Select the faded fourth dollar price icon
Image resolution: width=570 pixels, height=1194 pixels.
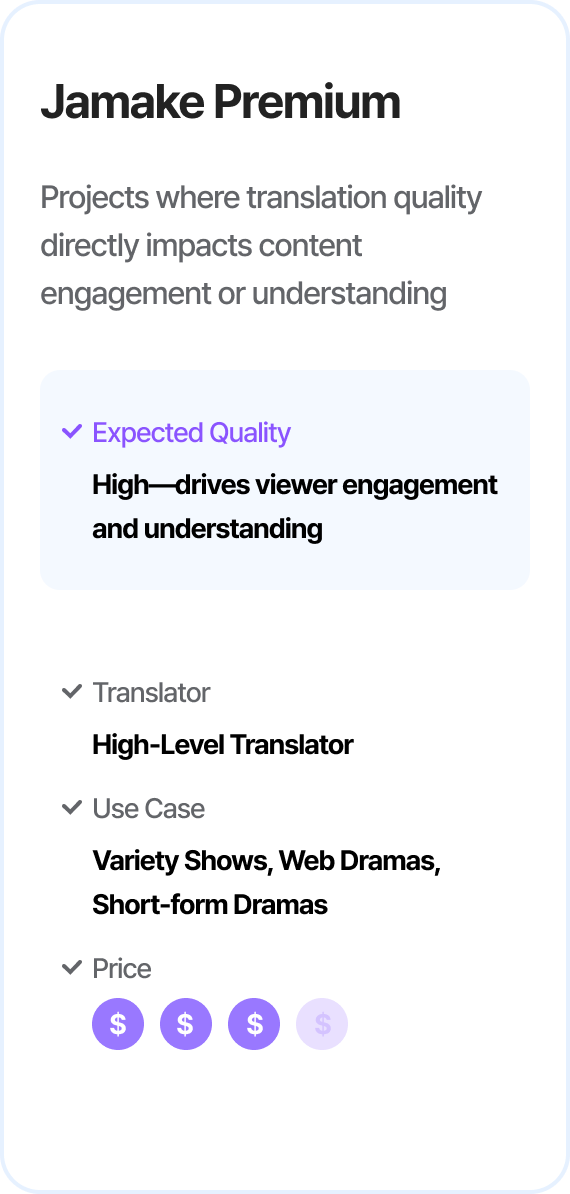coord(322,1024)
